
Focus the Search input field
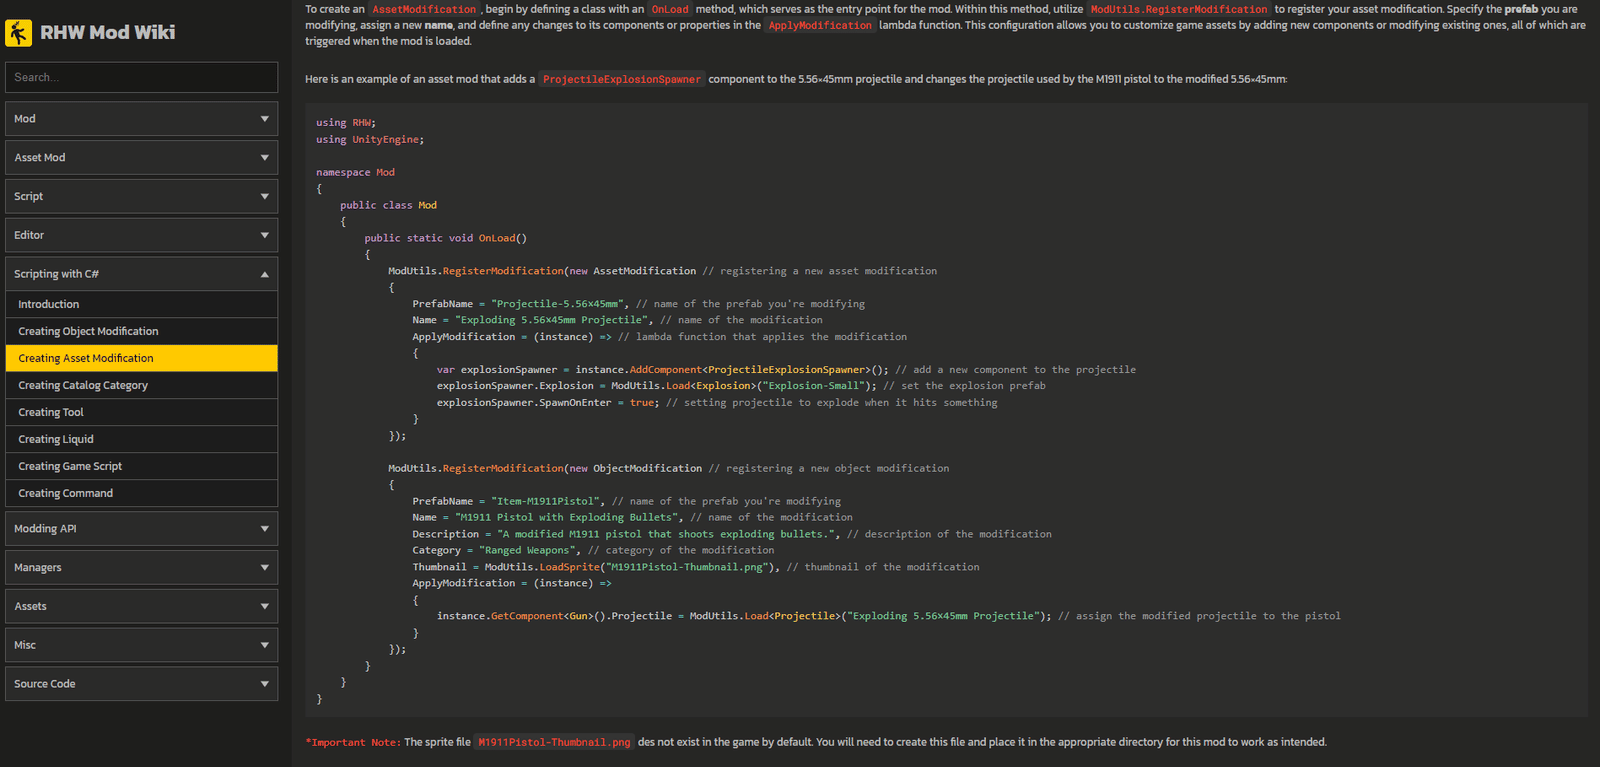141,77
